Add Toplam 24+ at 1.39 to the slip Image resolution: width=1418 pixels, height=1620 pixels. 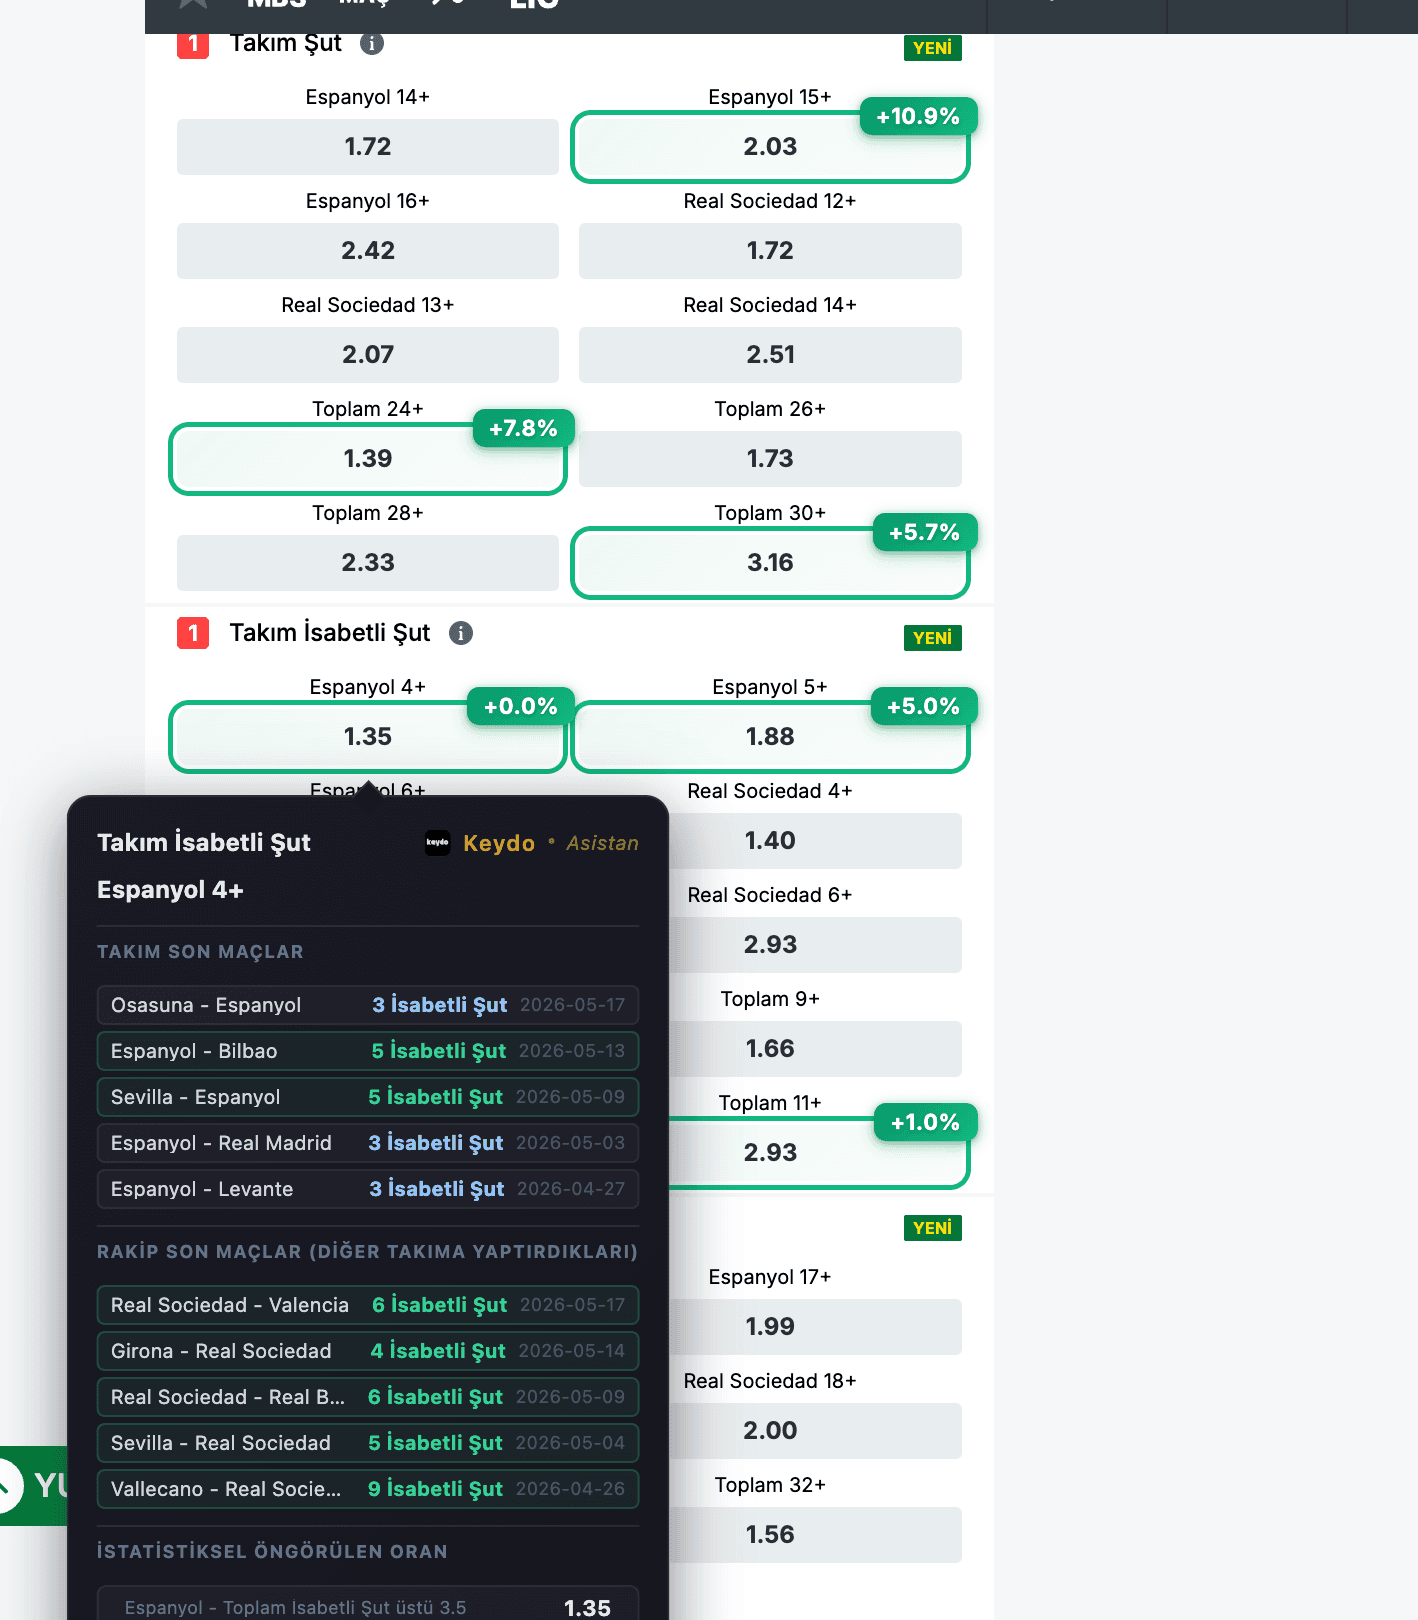(x=368, y=459)
